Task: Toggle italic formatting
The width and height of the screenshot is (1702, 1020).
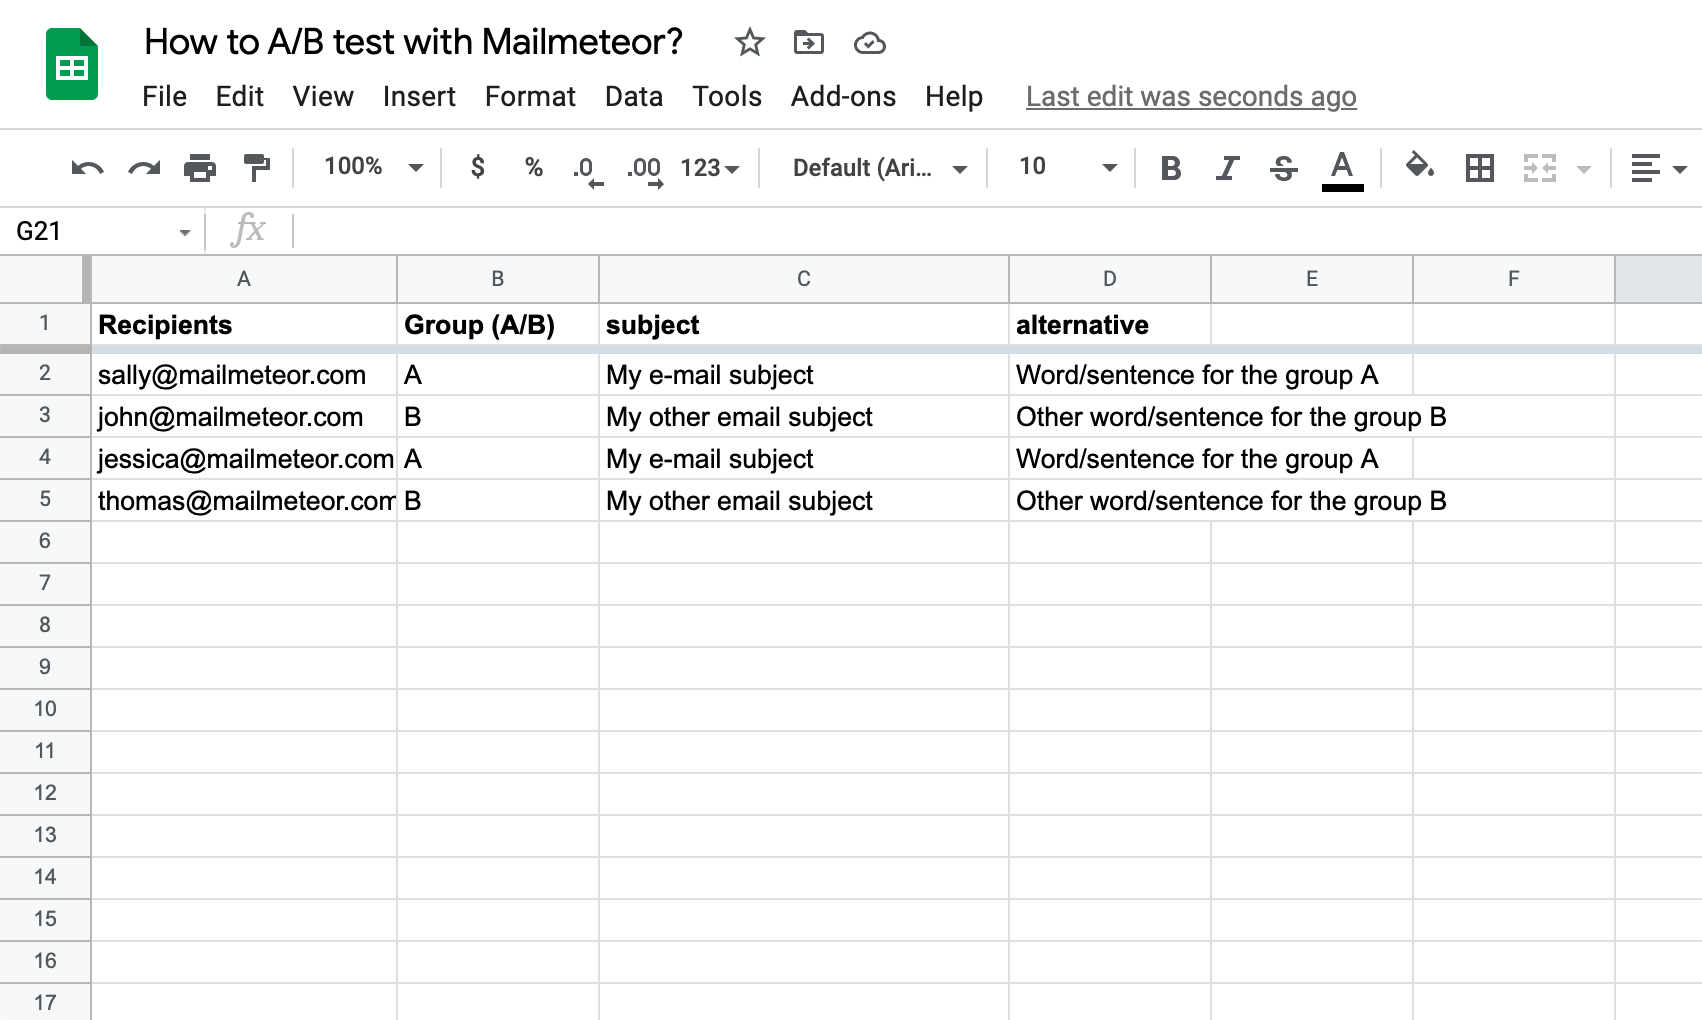Action: pyautogui.click(x=1227, y=168)
